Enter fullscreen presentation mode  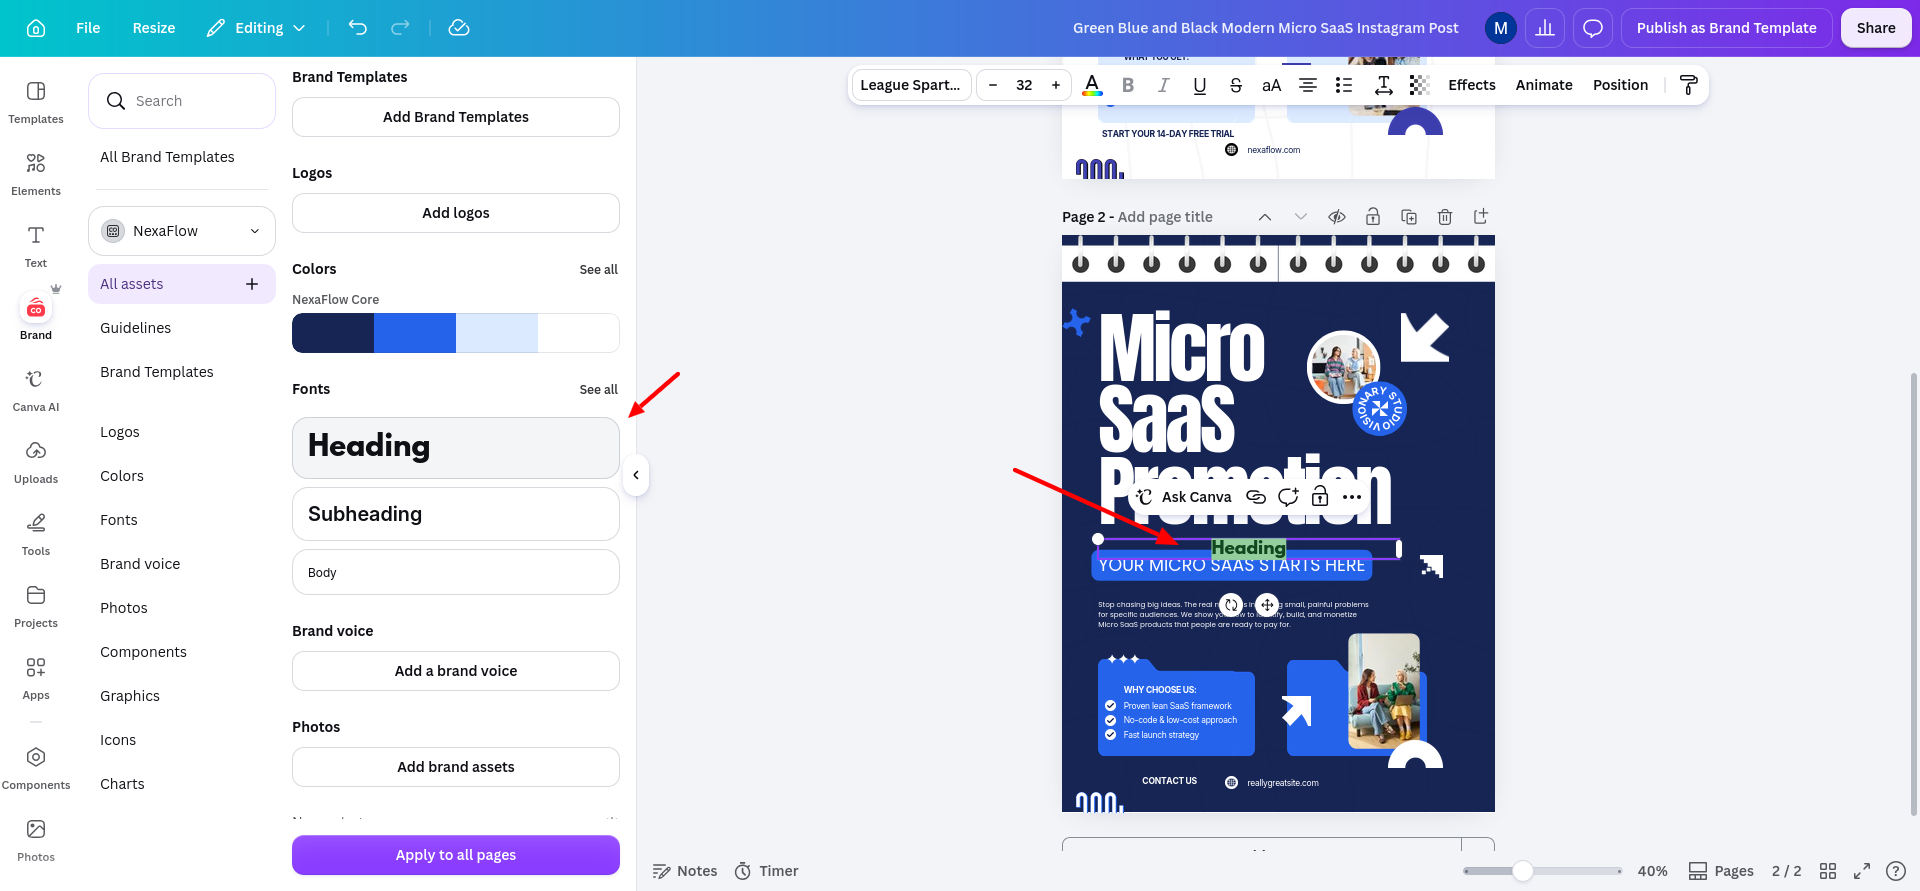1862,871
